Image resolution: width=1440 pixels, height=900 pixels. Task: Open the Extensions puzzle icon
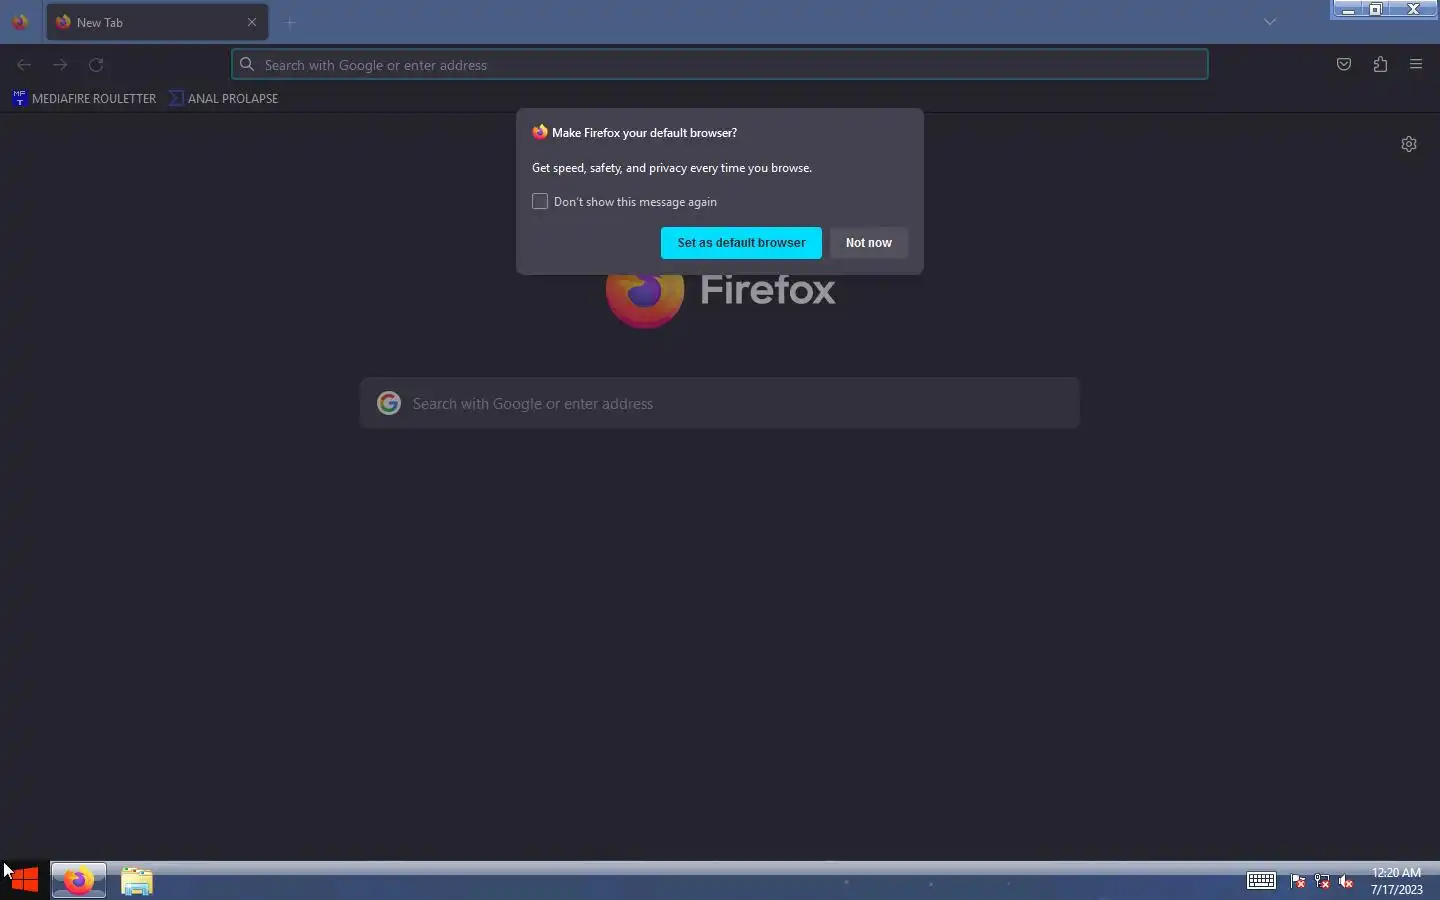click(1380, 65)
